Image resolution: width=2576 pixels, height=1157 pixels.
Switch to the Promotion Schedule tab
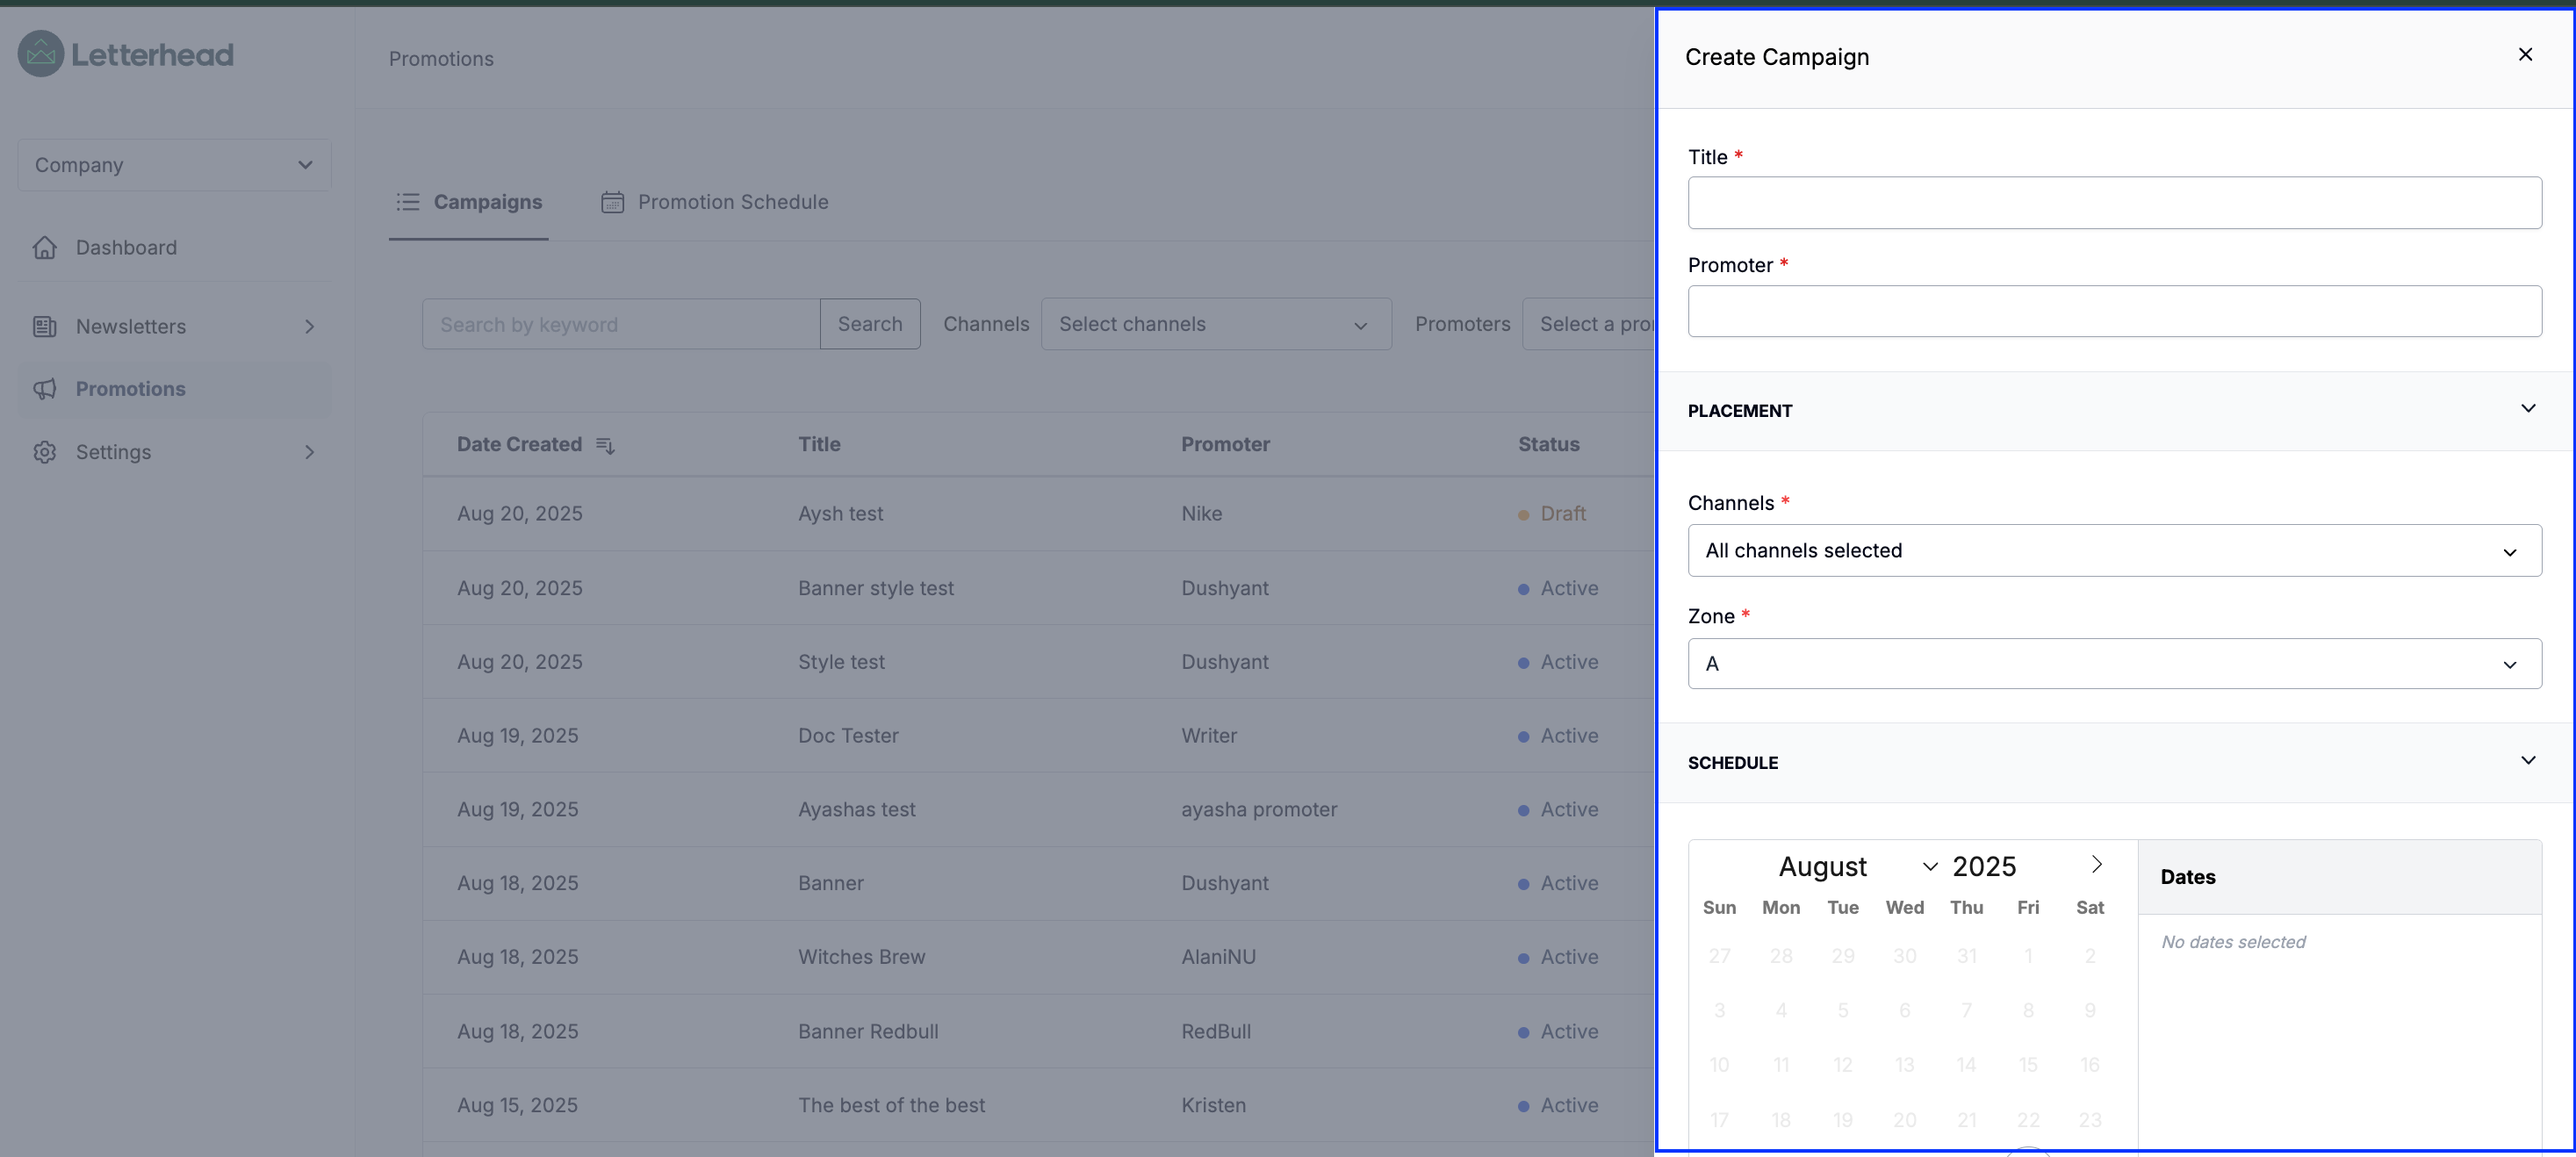coord(714,202)
